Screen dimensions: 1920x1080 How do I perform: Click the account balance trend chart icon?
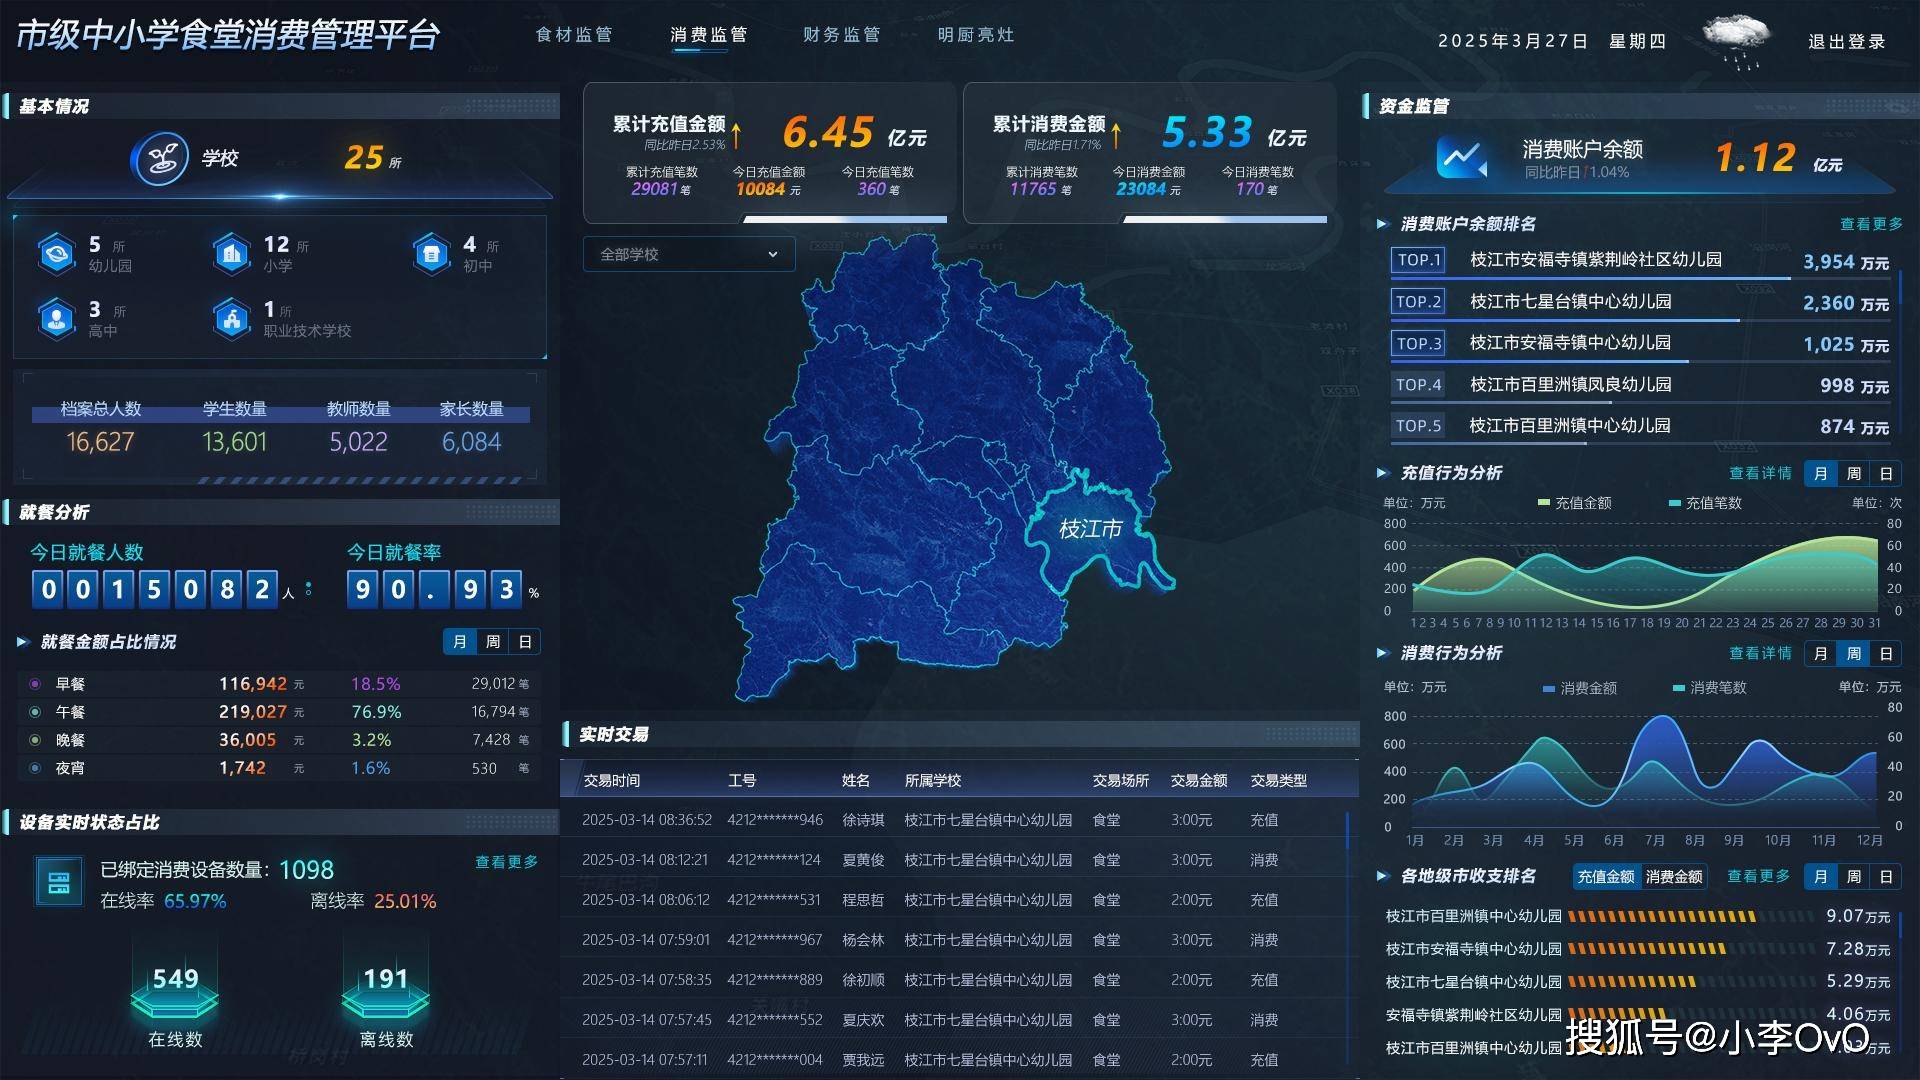coord(1461,157)
